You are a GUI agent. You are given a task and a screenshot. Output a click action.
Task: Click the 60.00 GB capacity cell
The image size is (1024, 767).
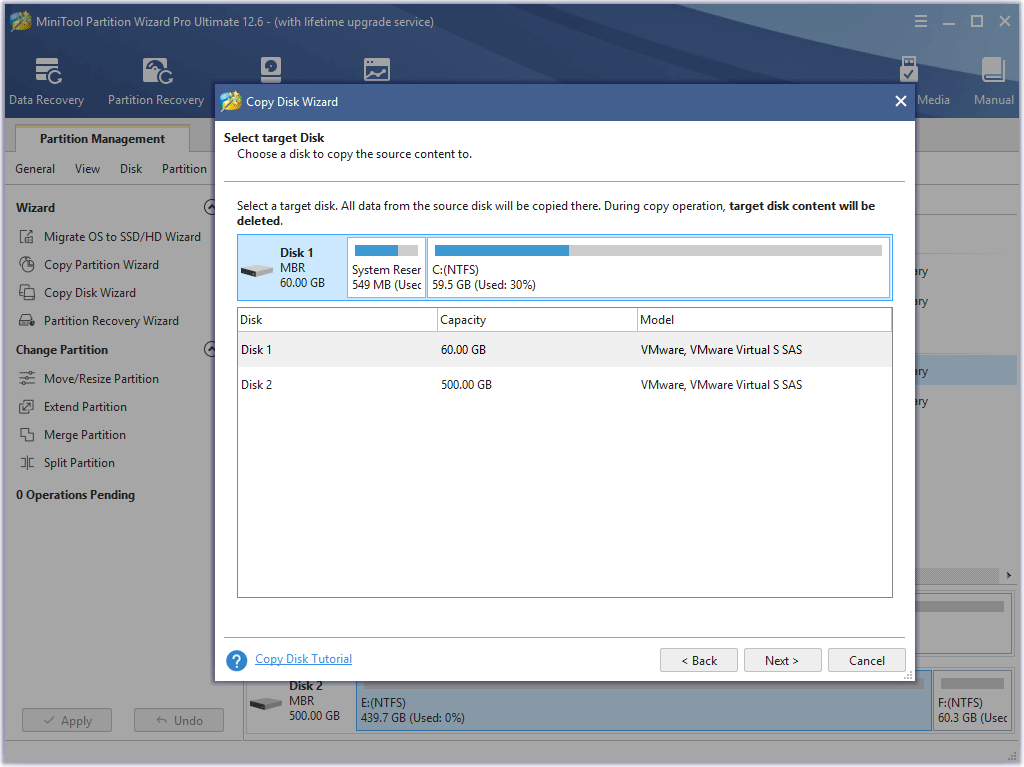(x=463, y=350)
